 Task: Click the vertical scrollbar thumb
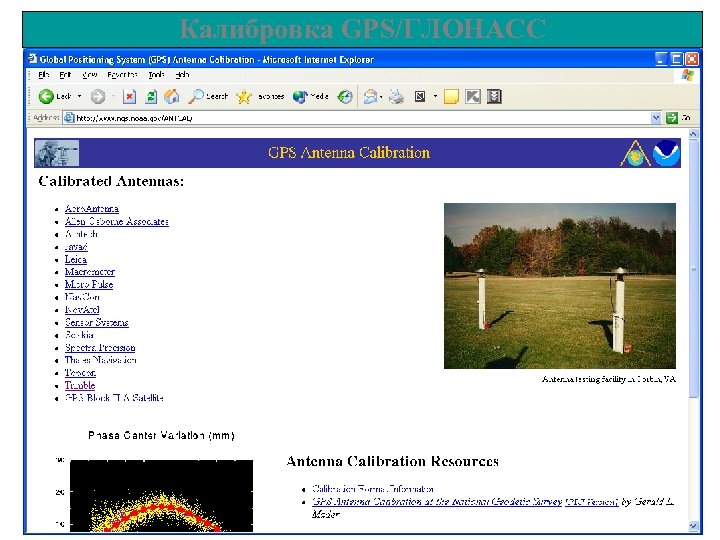(693, 269)
